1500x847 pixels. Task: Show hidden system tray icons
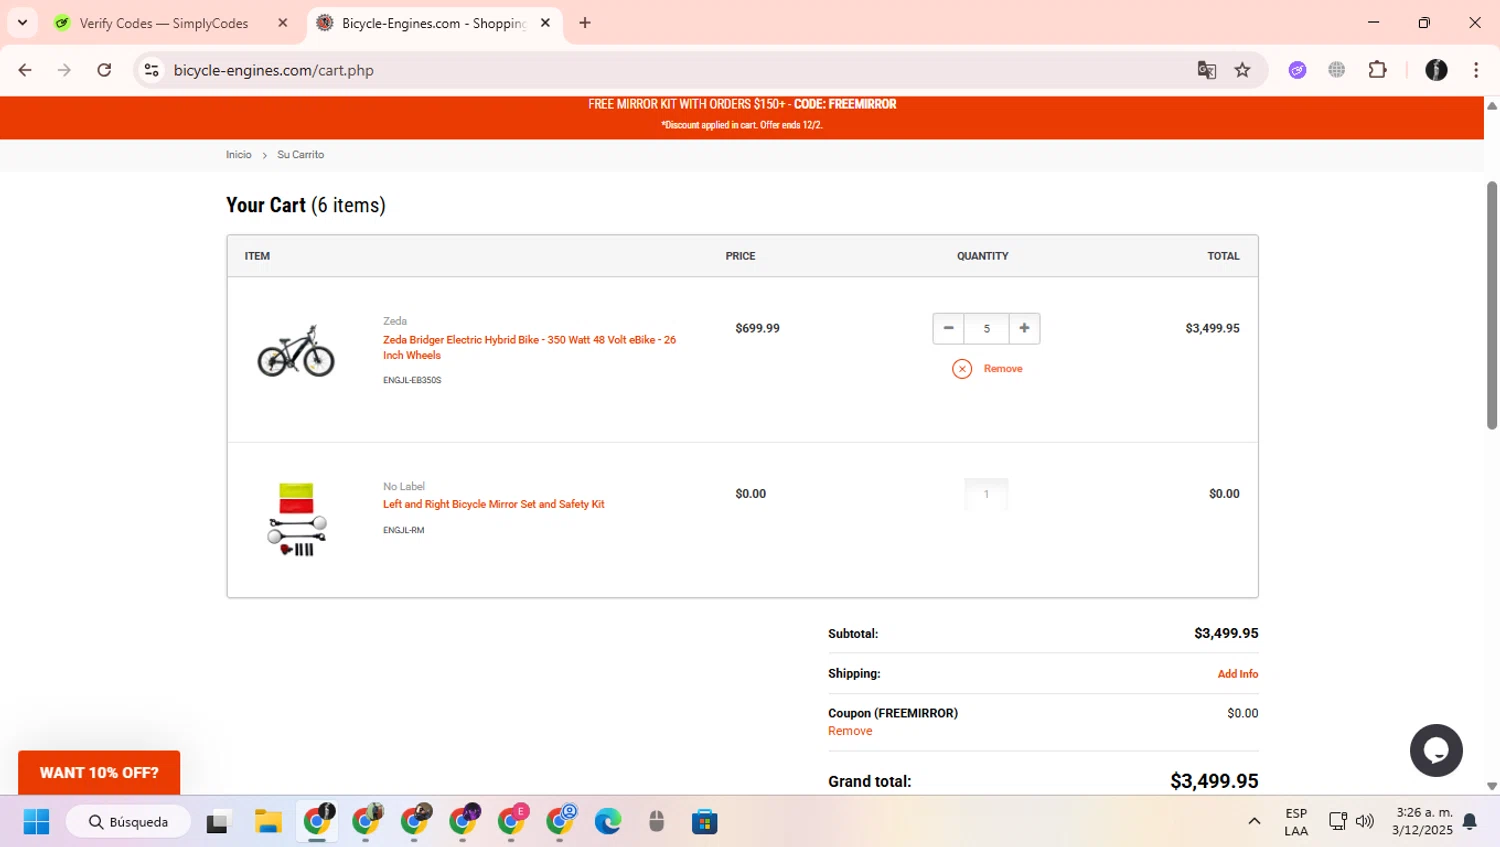1254,822
